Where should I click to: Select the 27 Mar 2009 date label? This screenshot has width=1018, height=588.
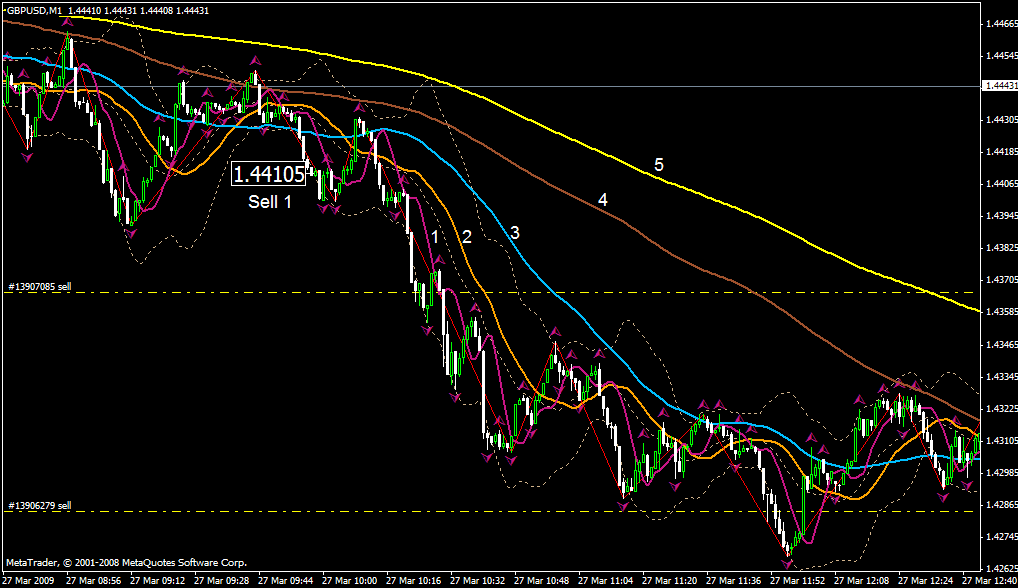click(x=30, y=580)
